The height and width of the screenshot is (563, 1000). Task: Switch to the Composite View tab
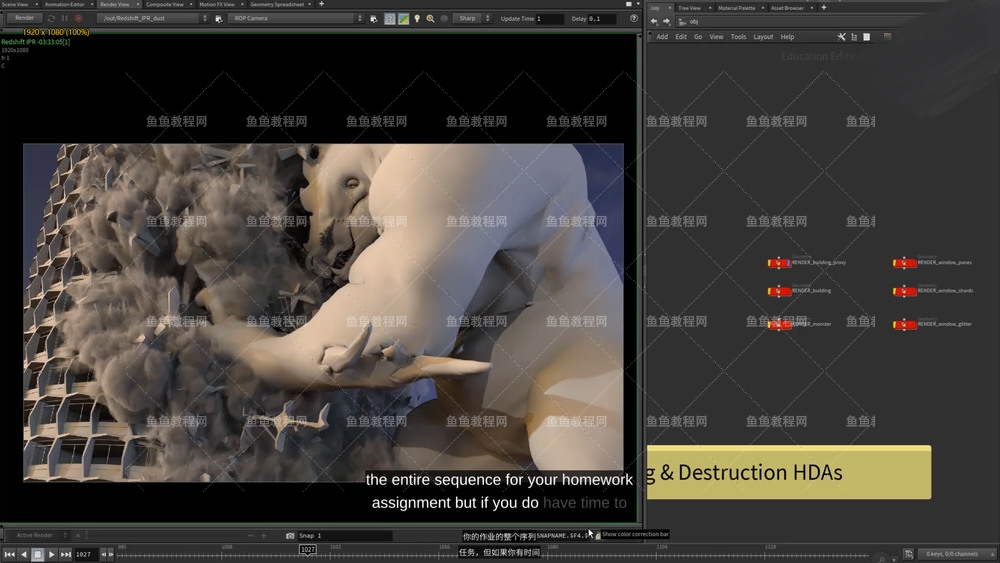[x=165, y=4]
